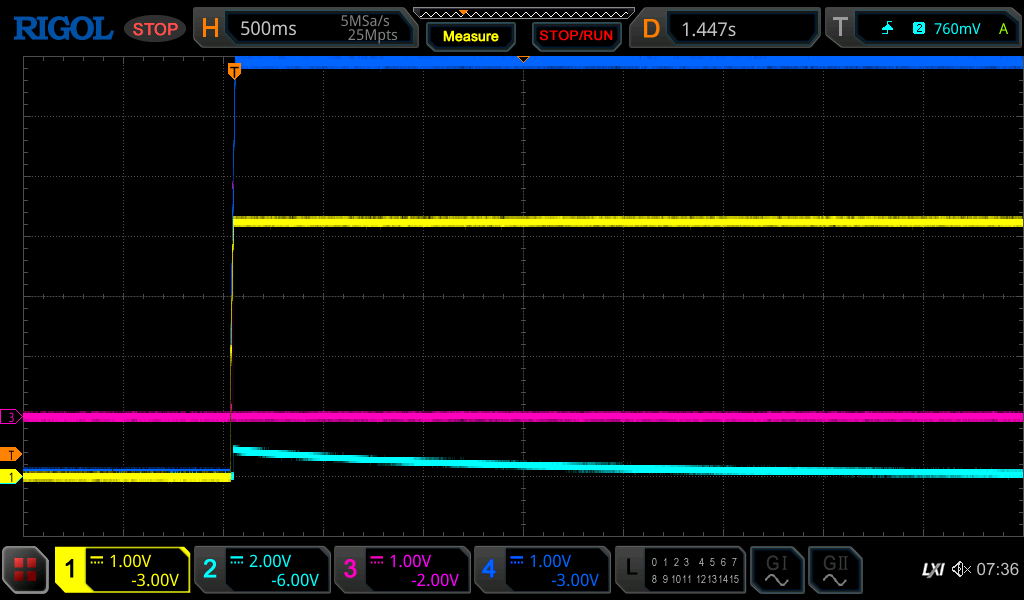
Task: Open the horizontal timebase H menu
Action: point(210,28)
